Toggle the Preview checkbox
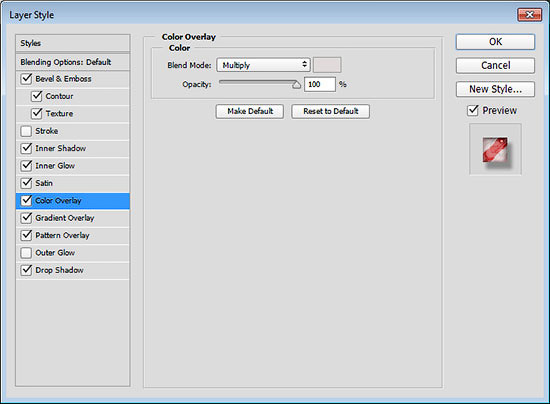The image size is (550, 404). tap(473, 110)
